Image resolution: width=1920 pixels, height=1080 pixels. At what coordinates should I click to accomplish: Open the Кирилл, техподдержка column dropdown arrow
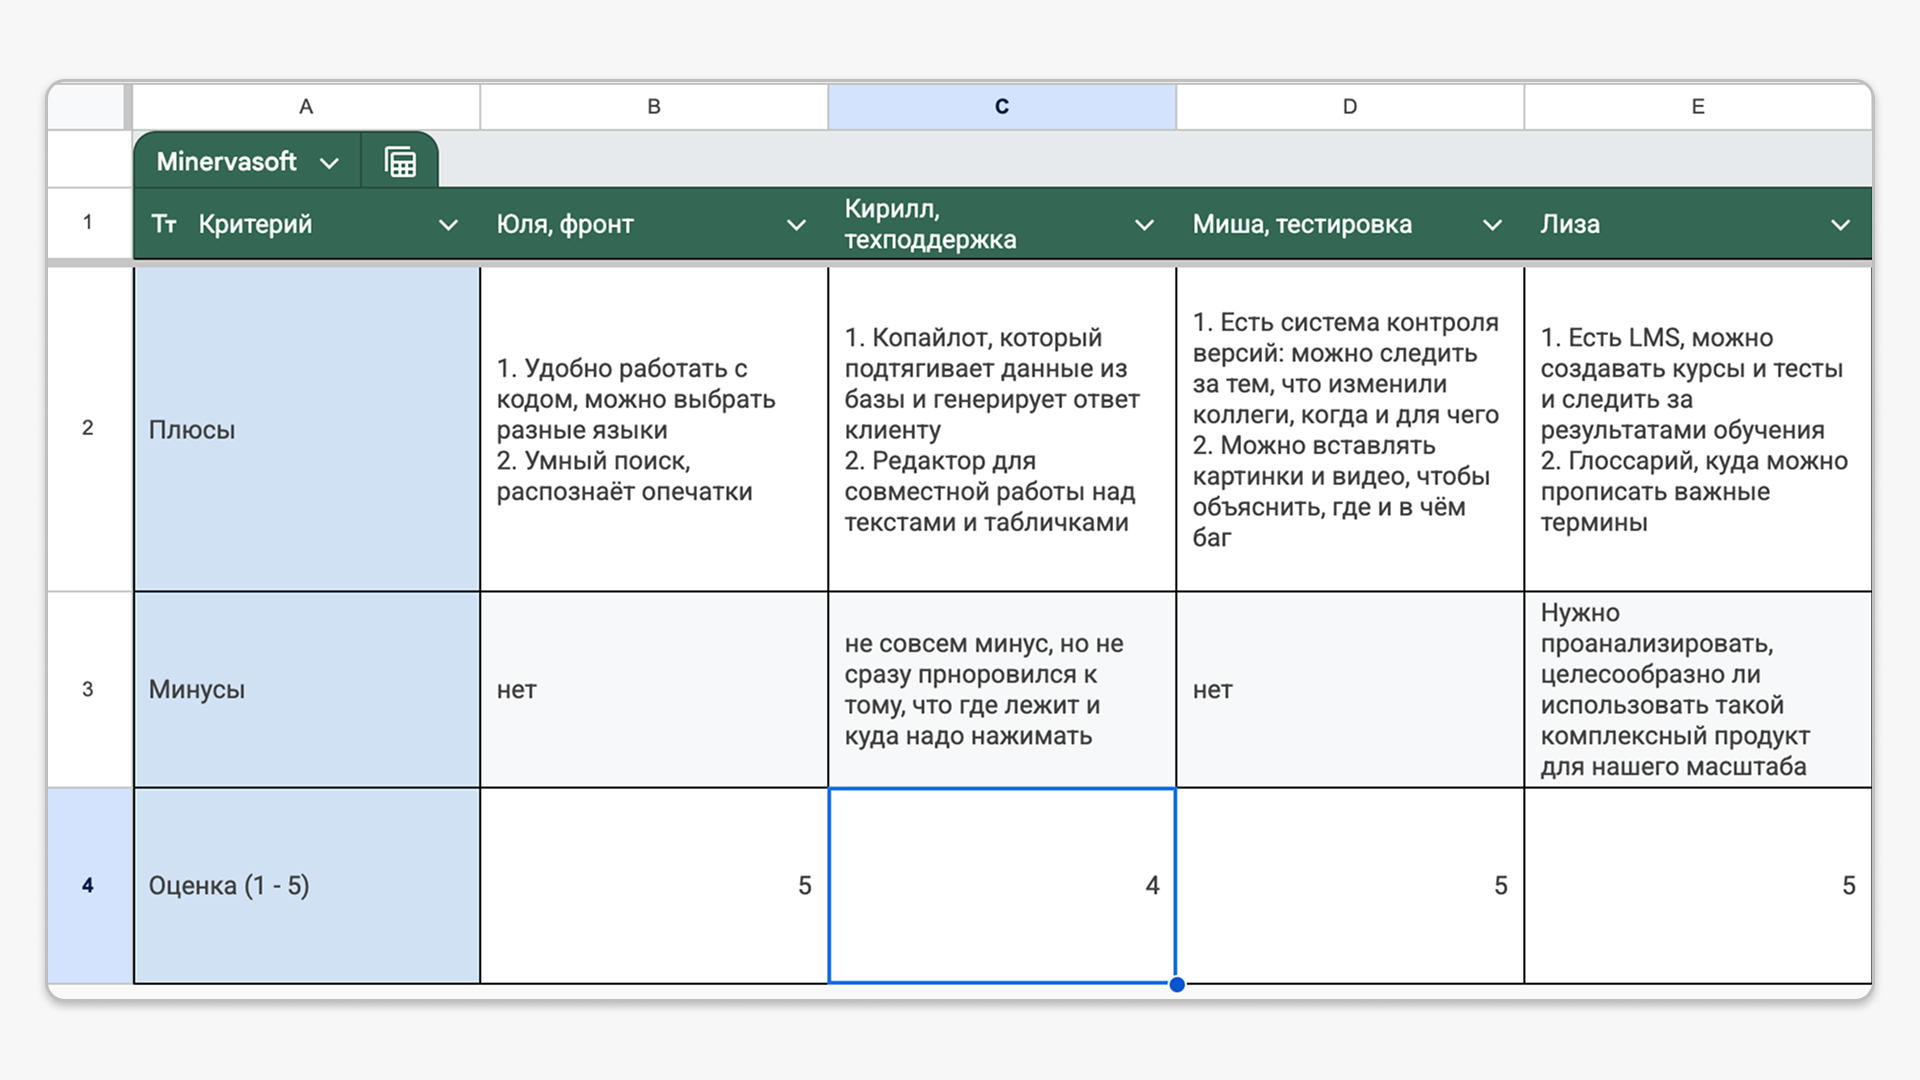coord(1144,225)
